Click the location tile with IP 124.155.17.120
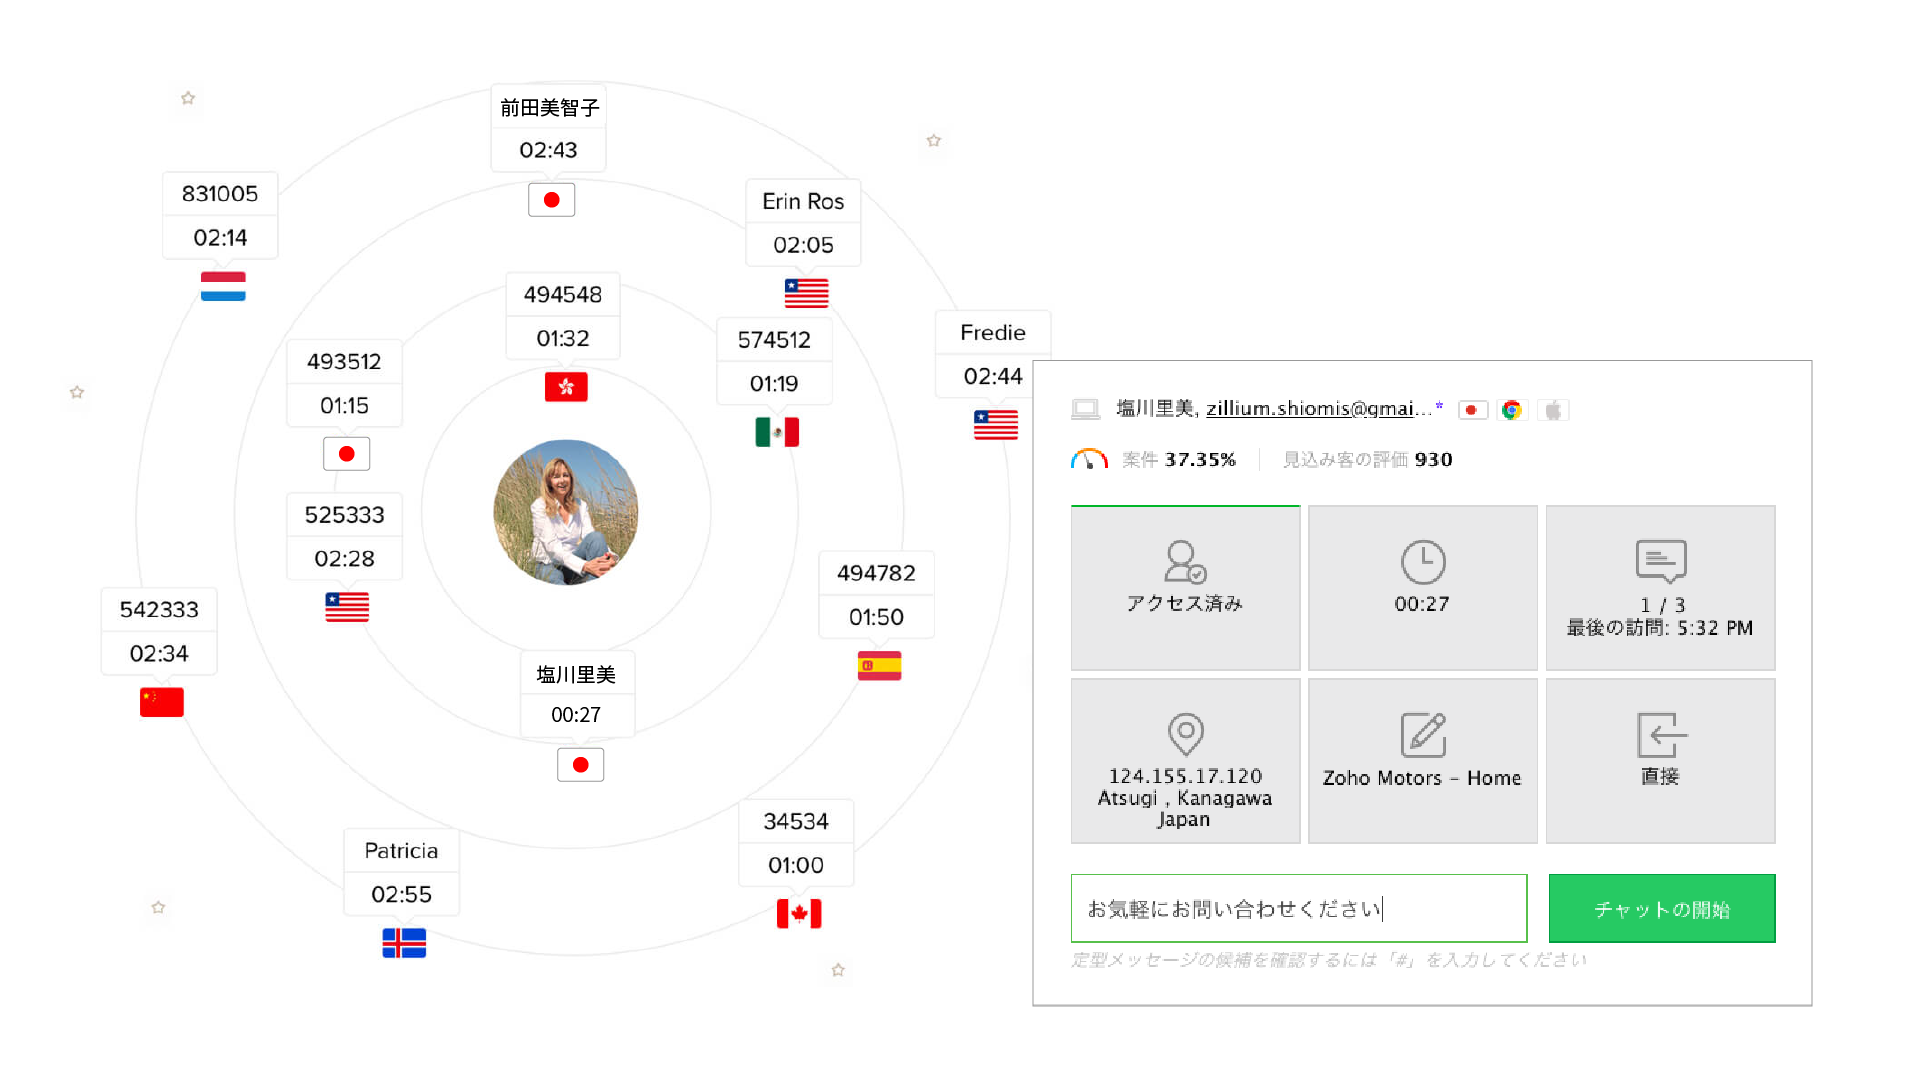This screenshot has height=1080, width=1920. coord(1185,761)
